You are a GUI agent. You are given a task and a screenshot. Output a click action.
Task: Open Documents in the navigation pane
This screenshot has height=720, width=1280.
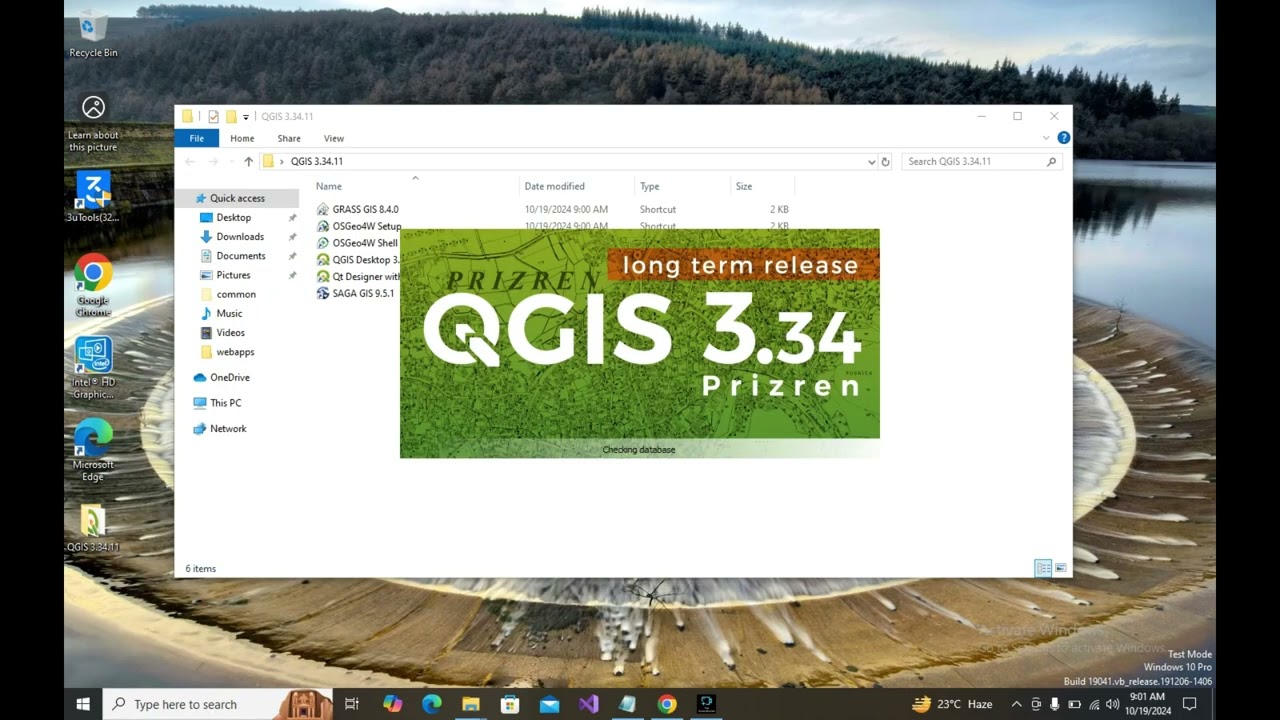[241, 256]
